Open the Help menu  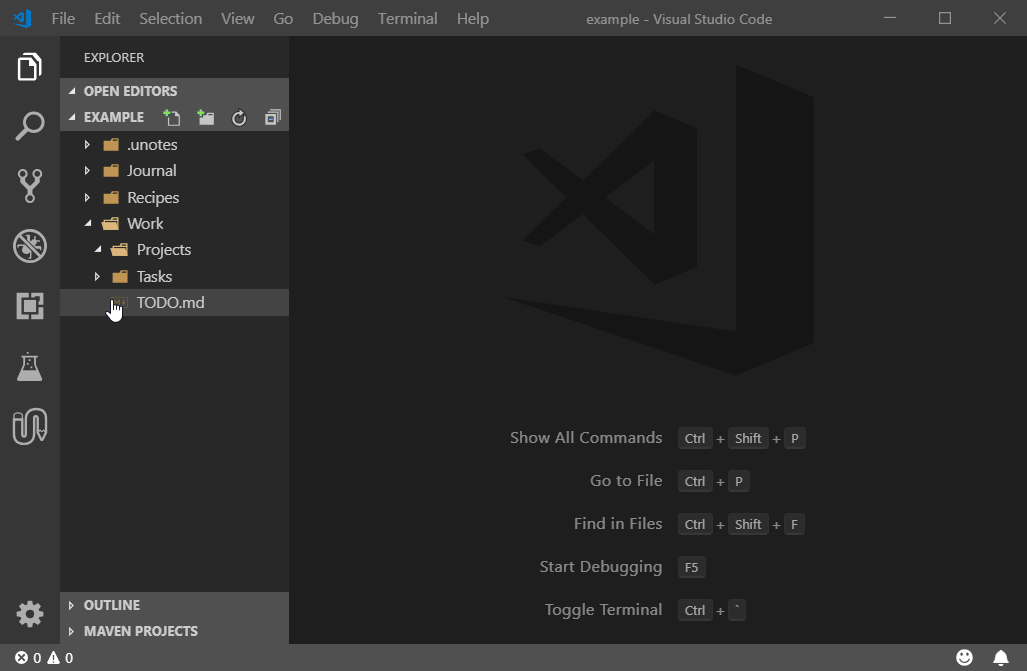(x=473, y=18)
